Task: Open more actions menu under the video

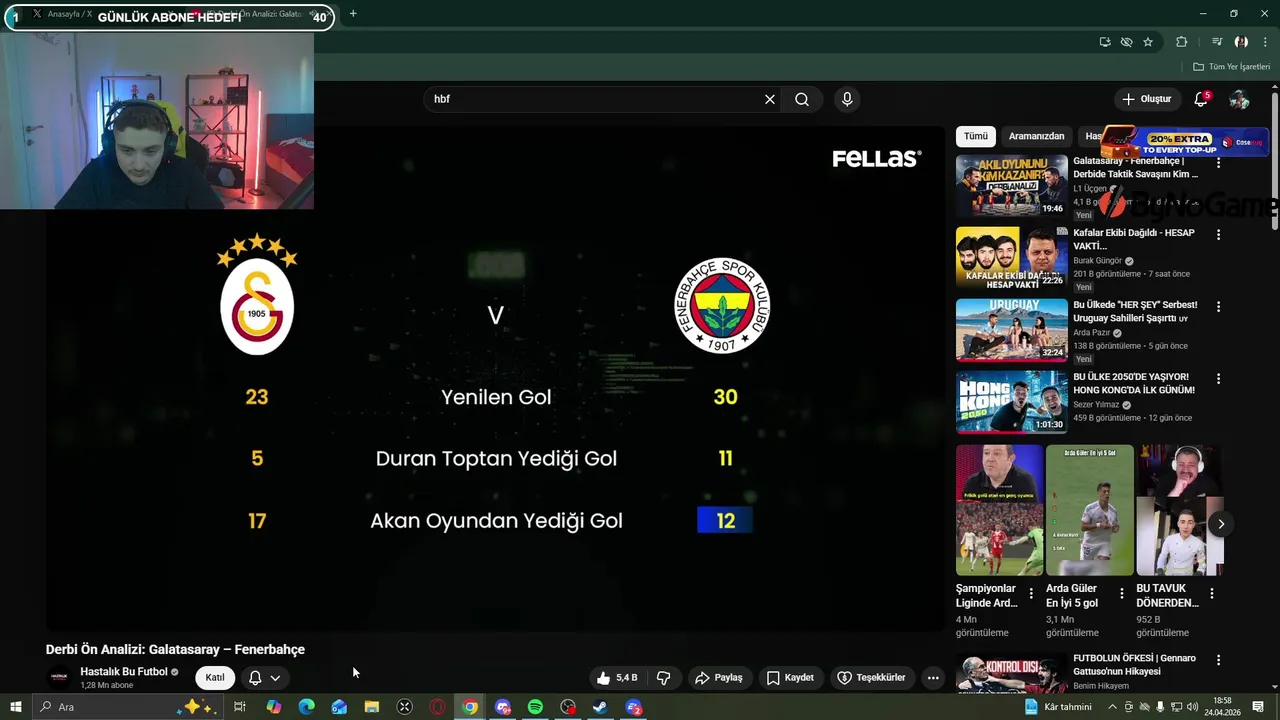Action: [933, 678]
